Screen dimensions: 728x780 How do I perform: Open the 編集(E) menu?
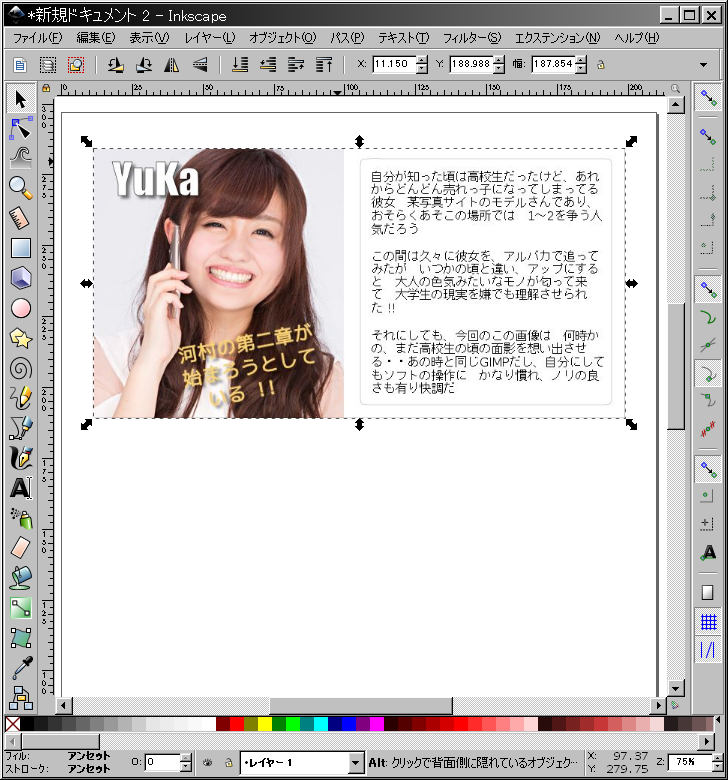coord(96,38)
